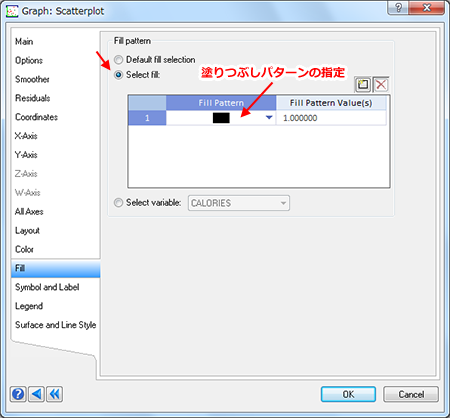Open help with the blue question mark icon
The width and height of the screenshot is (450, 418).
tap(18, 394)
